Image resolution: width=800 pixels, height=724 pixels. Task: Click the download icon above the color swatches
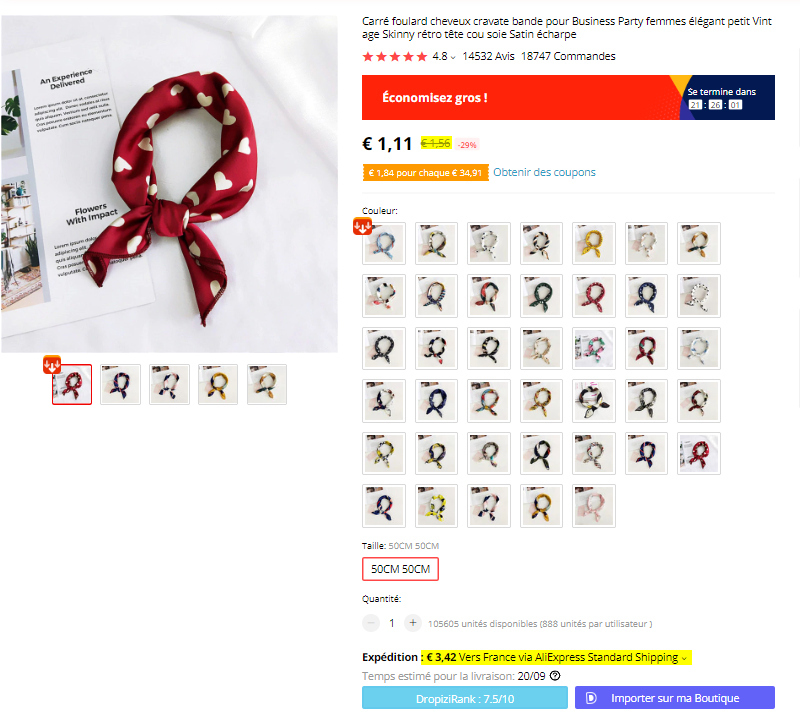coord(362,226)
